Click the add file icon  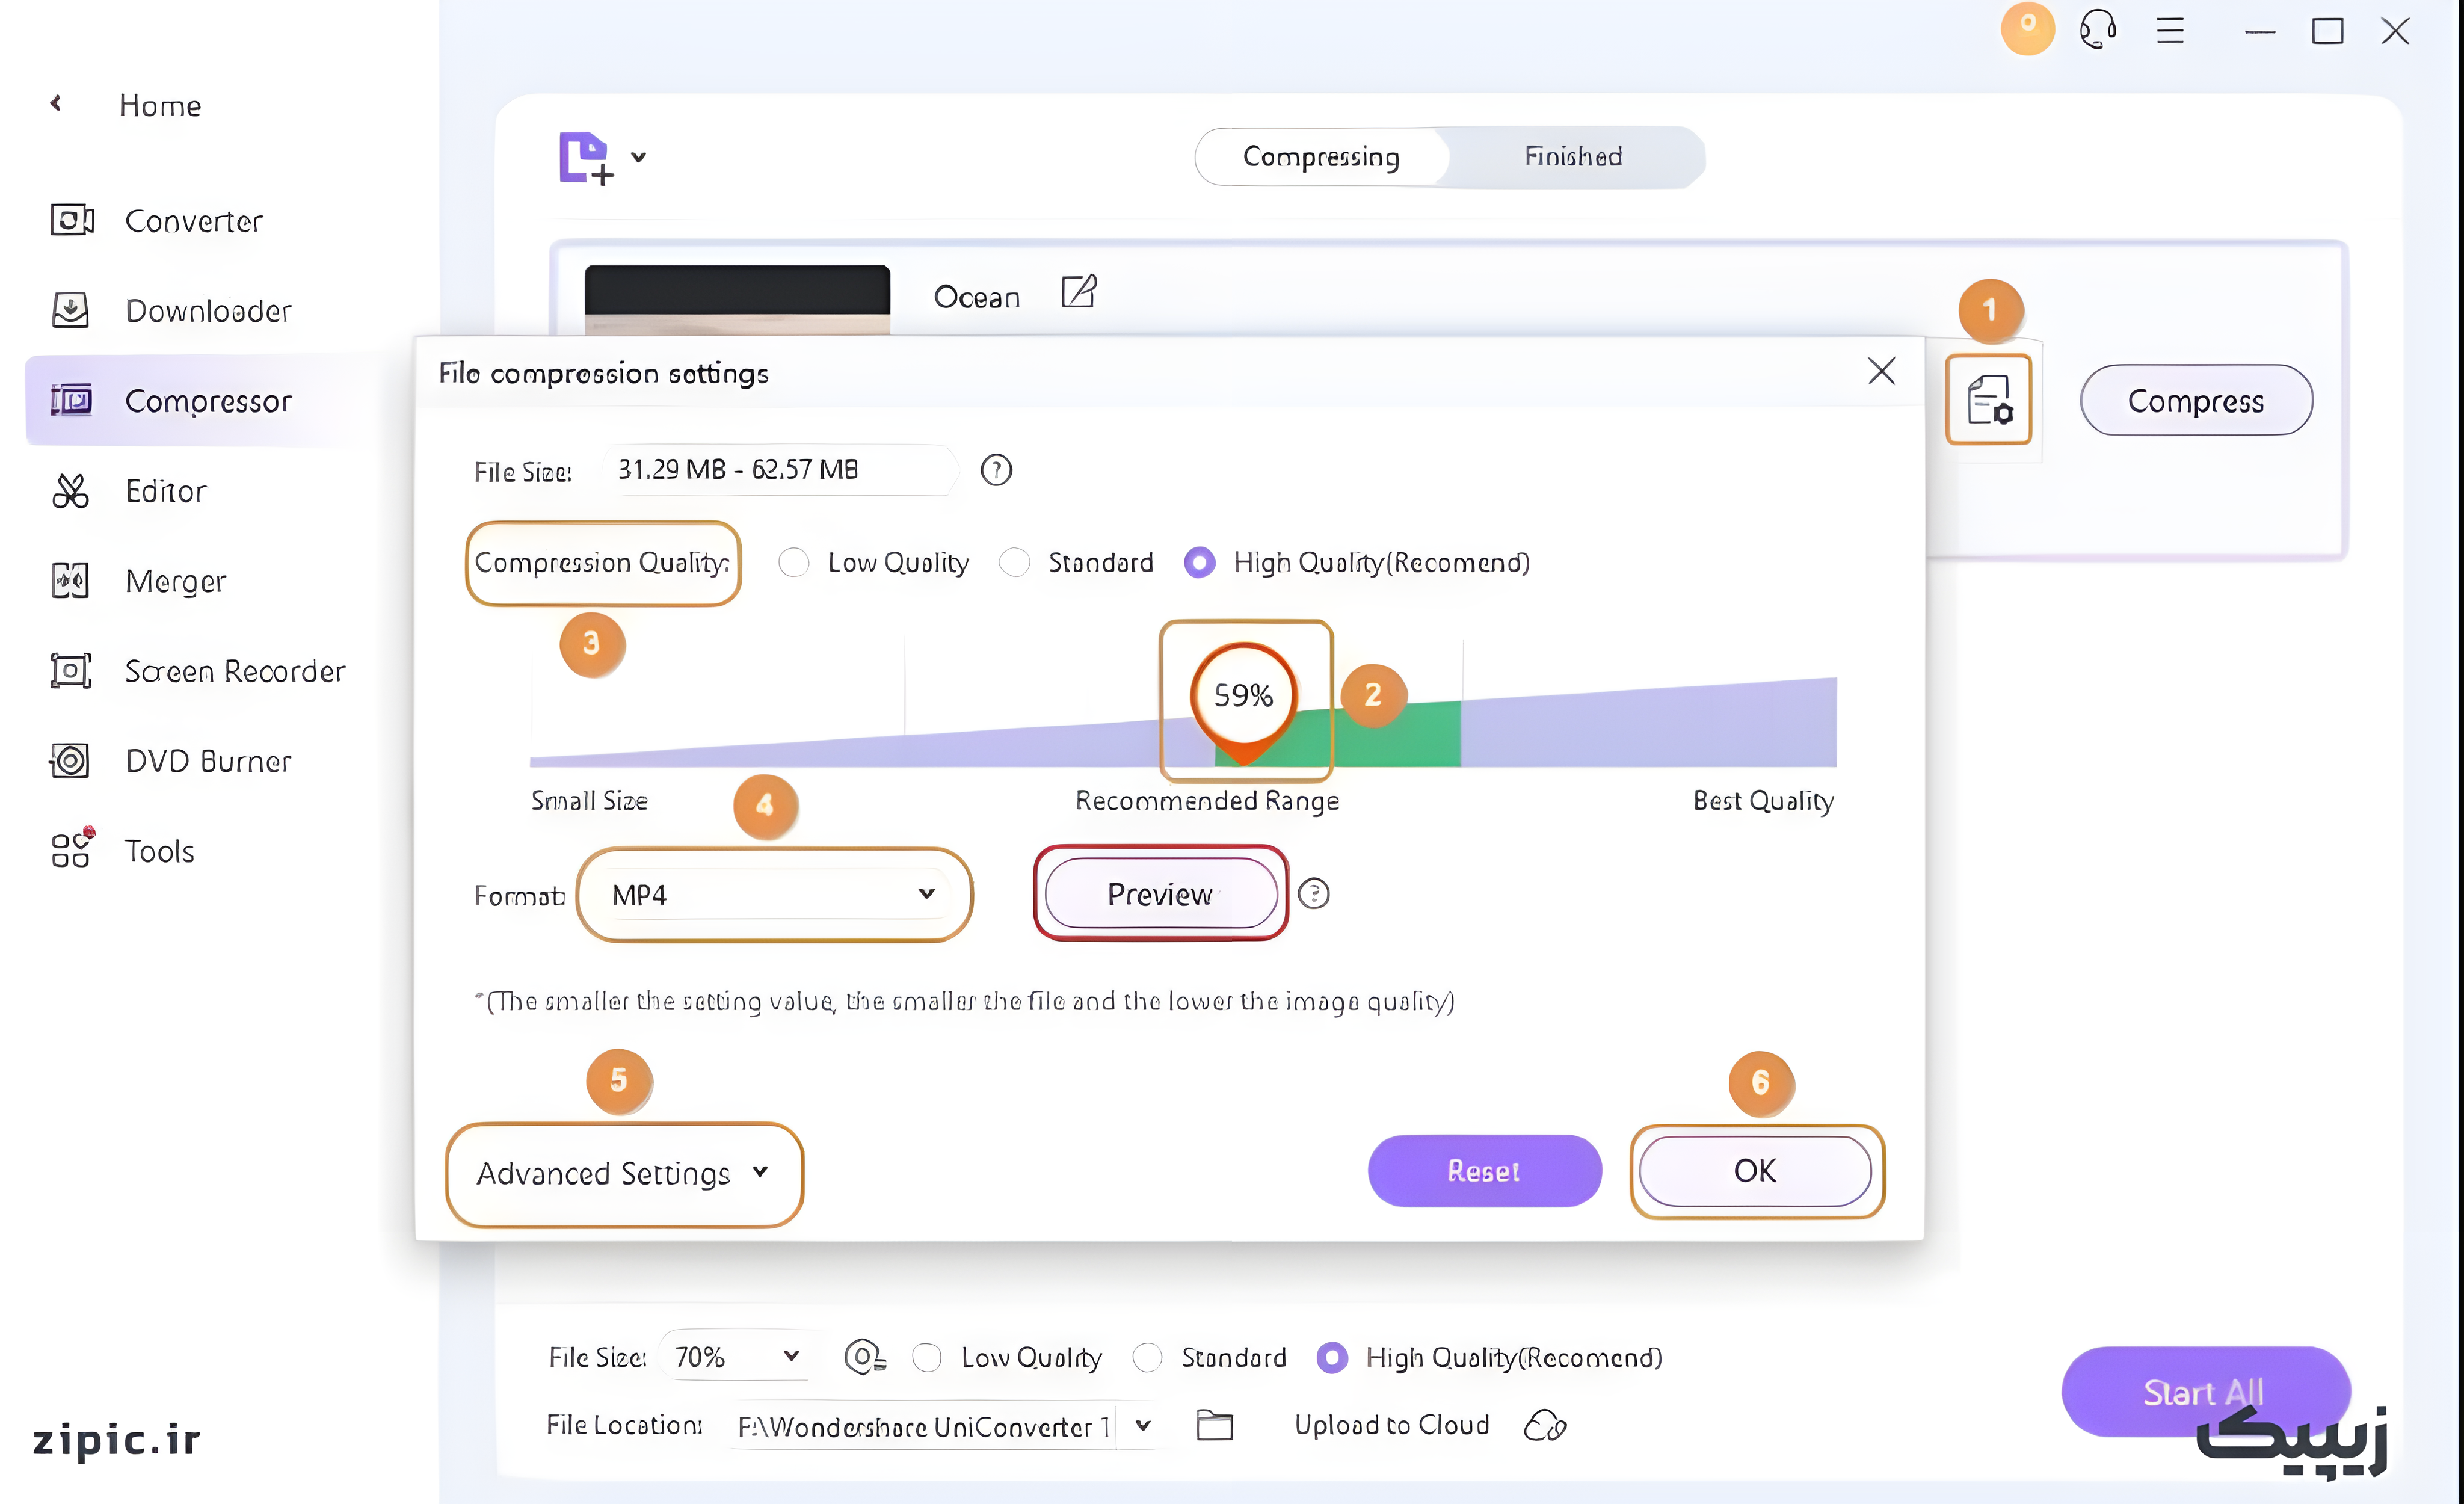pyautogui.click(x=585, y=158)
